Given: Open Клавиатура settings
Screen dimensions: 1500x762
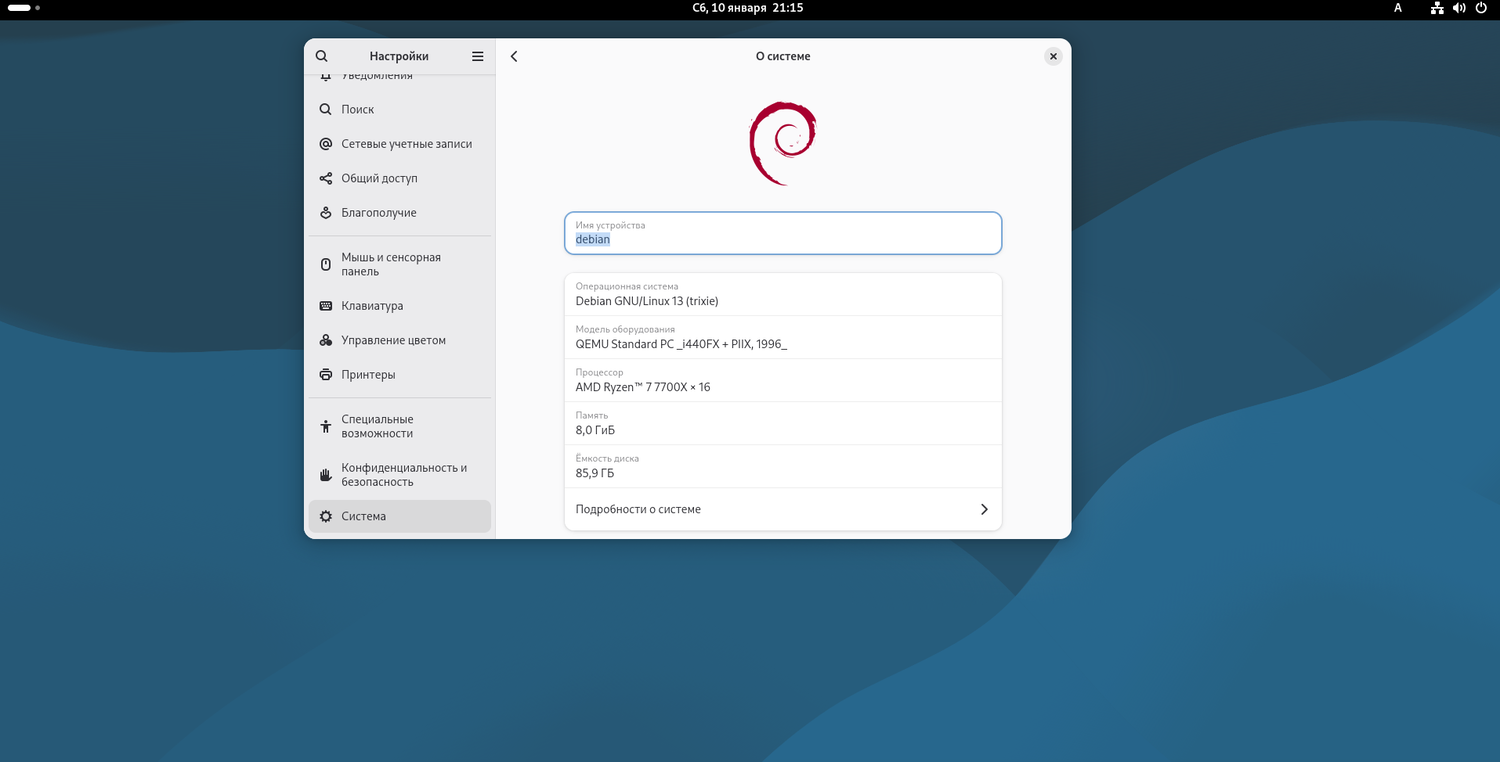Looking at the screenshot, I should [x=400, y=306].
